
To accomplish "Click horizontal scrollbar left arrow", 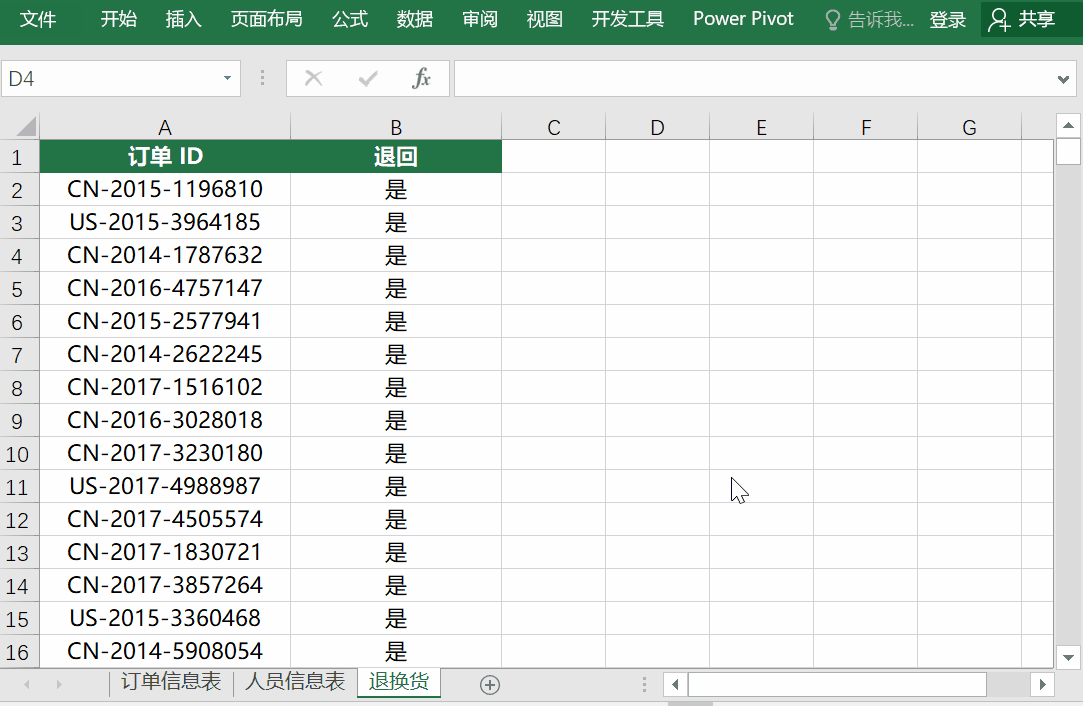I will click(675, 685).
